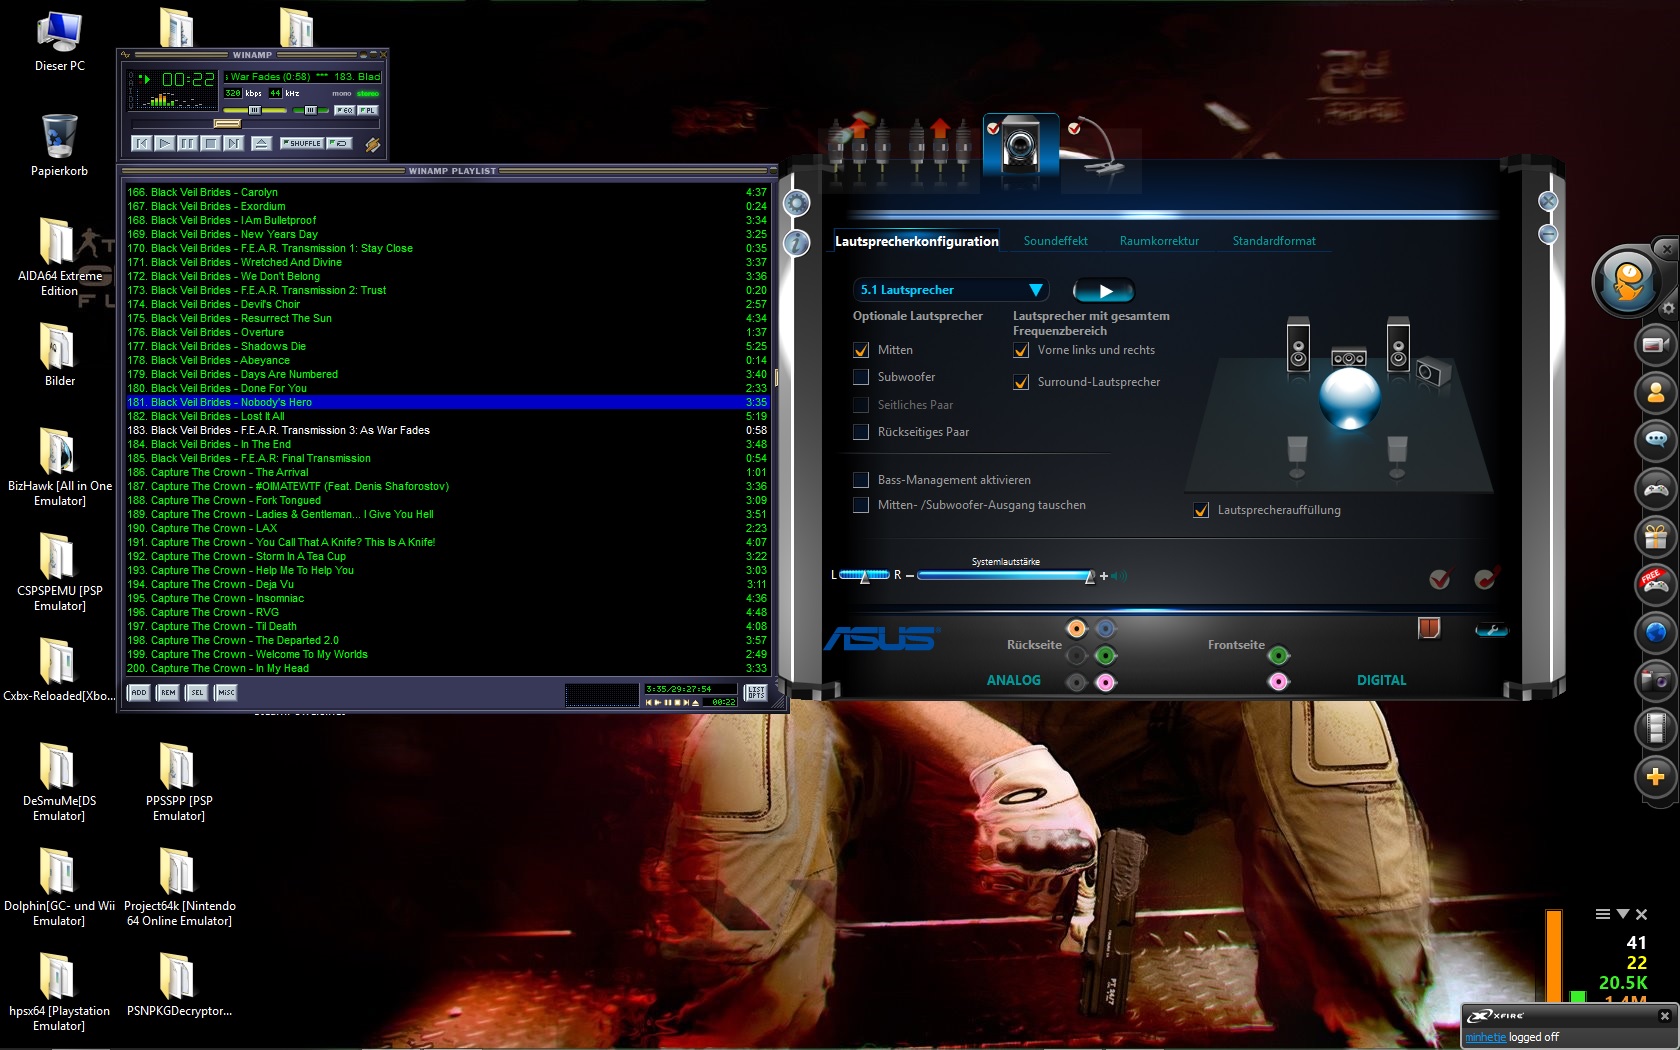Image resolution: width=1680 pixels, height=1050 pixels.
Task: Click Winamp eject open-file button
Action: (x=261, y=143)
